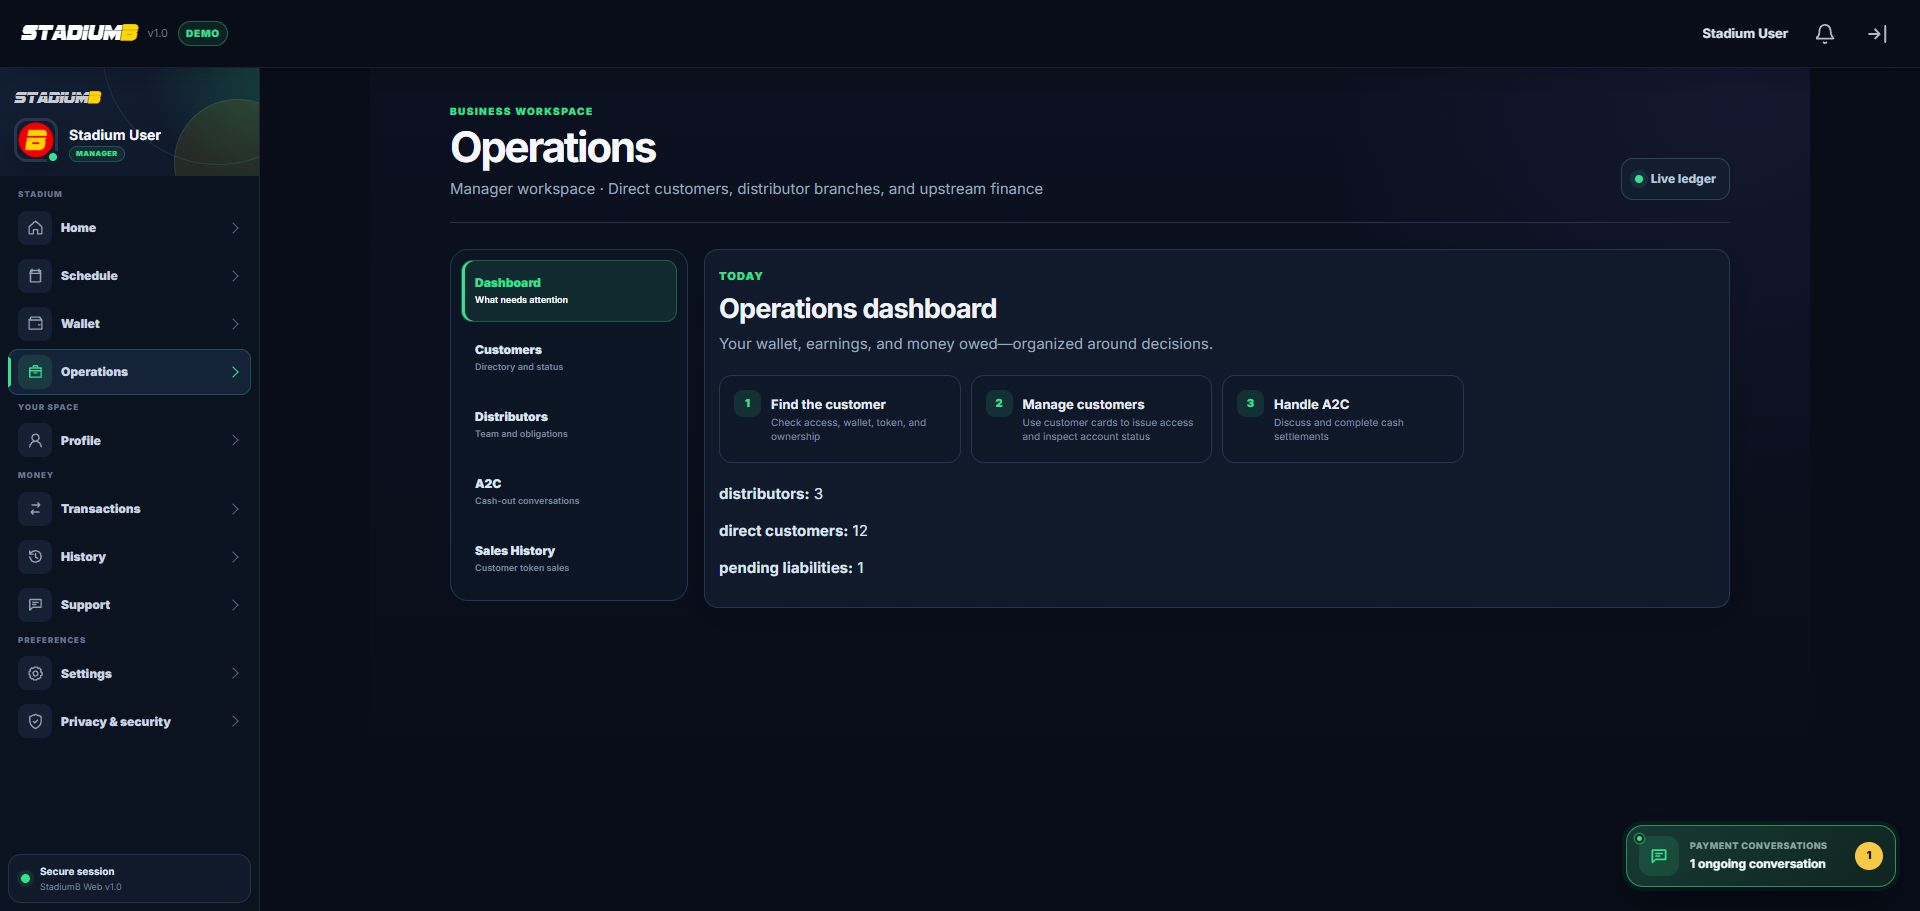The width and height of the screenshot is (1920, 911).
Task: Expand the Profile chevron arrow
Action: 235,441
